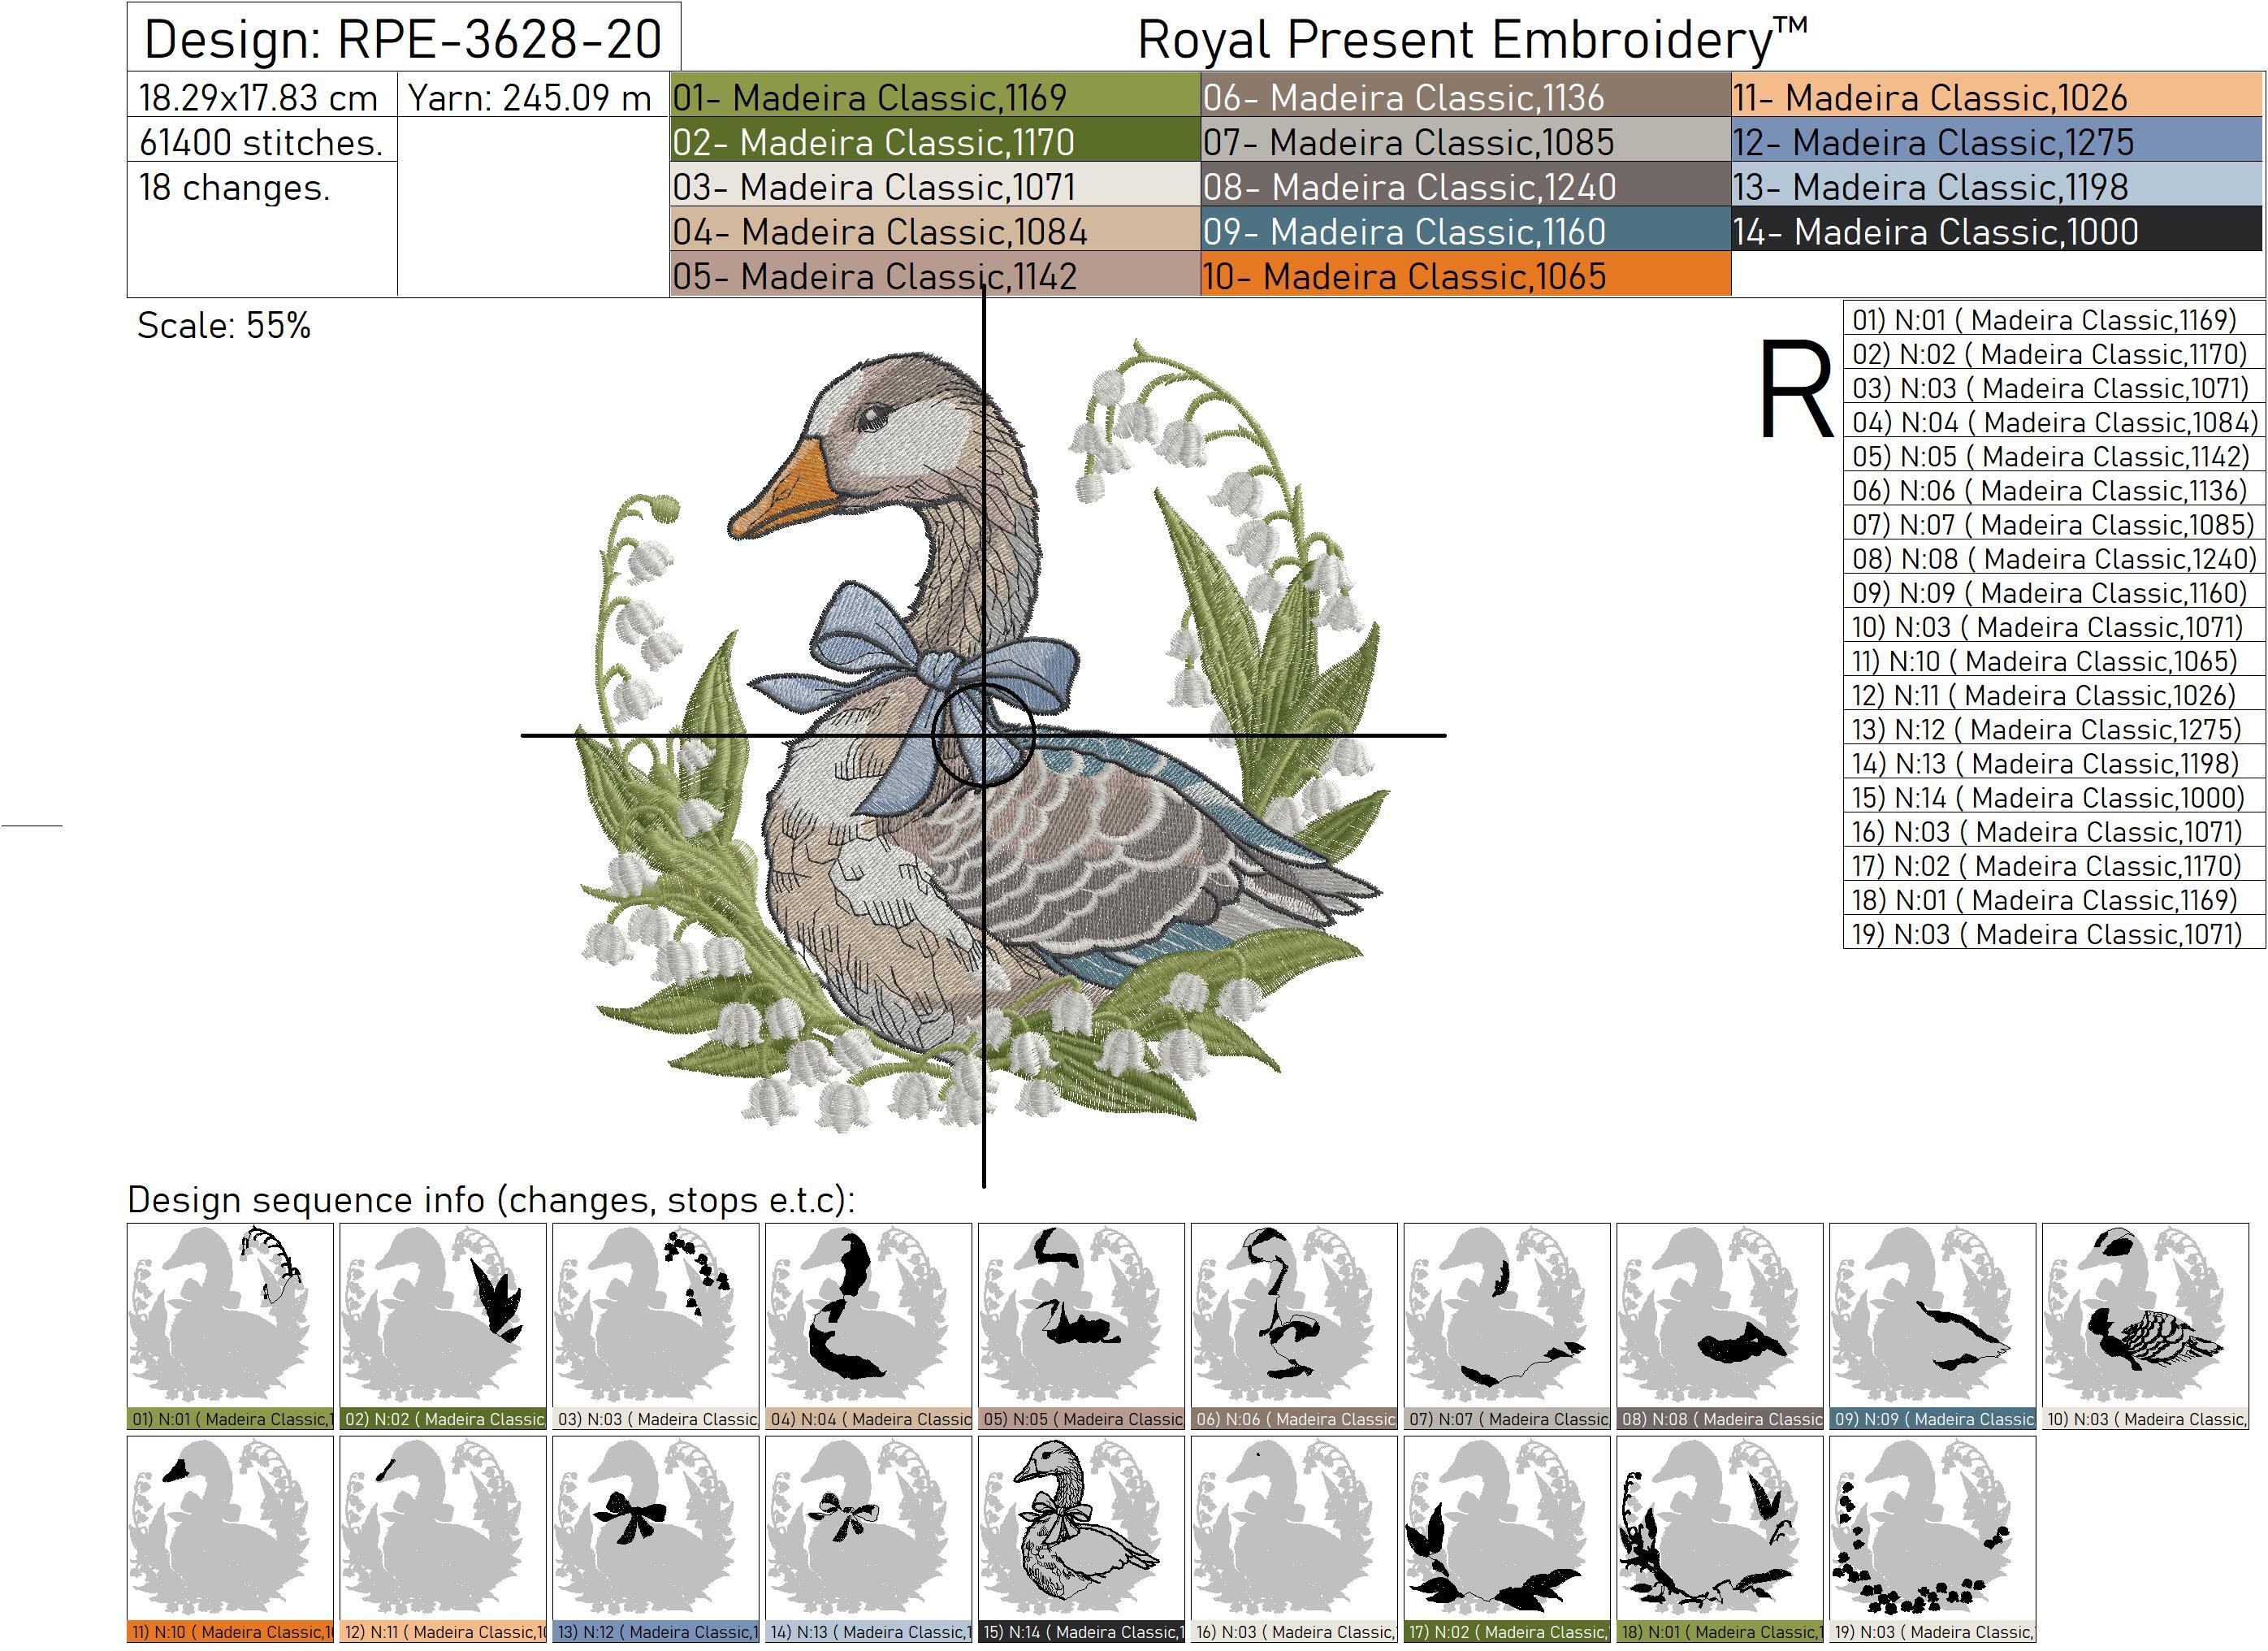Click the 03- Madeira Classic,1071 white swatch

tap(935, 185)
